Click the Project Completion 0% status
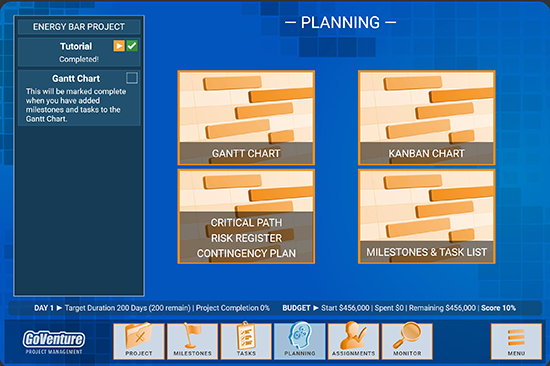 pyautogui.click(x=233, y=308)
